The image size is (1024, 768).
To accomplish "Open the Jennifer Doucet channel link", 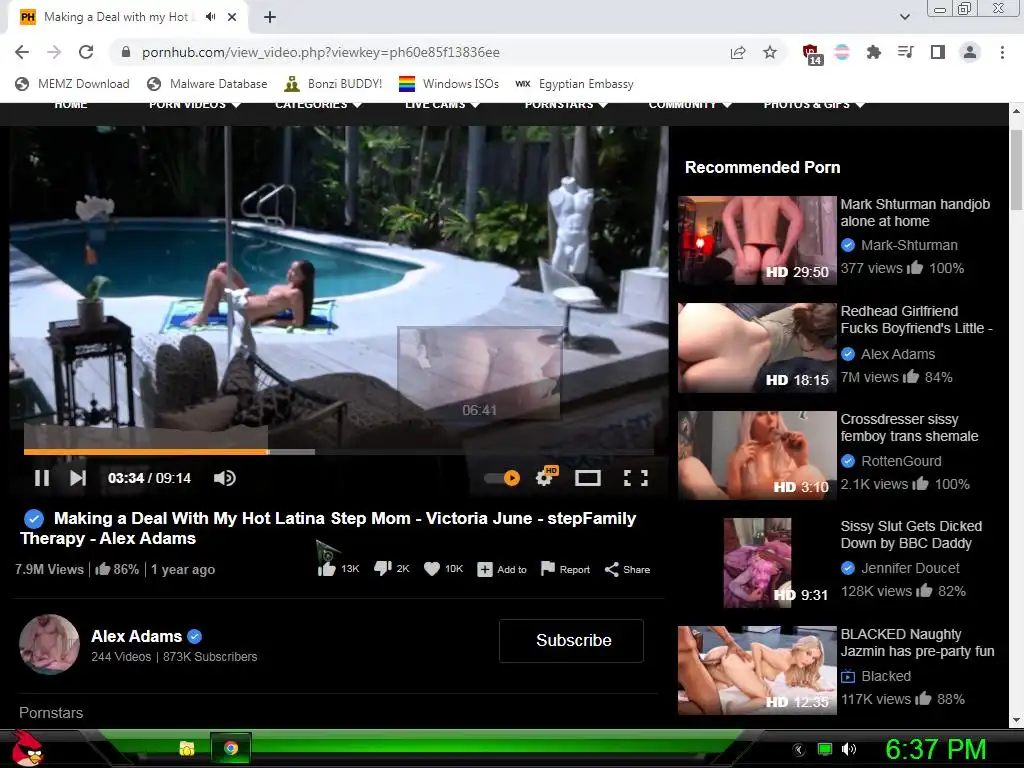I will pyautogui.click(x=910, y=568).
